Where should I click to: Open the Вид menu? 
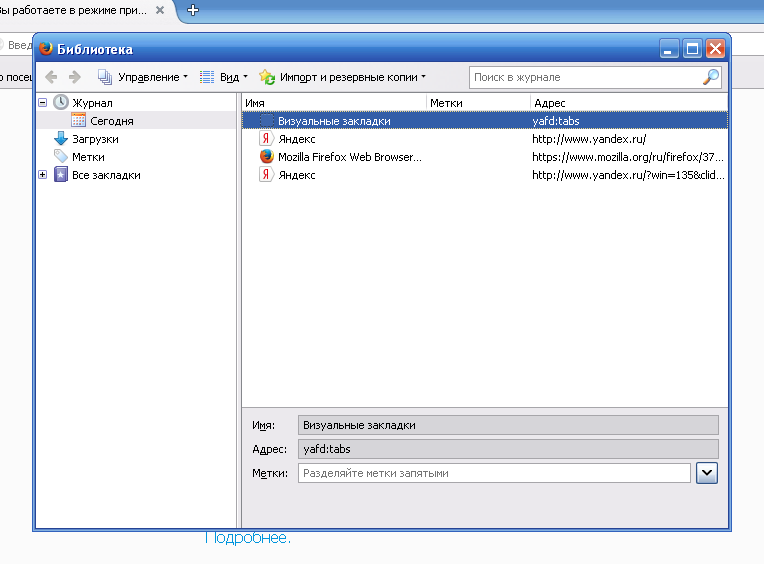point(224,77)
